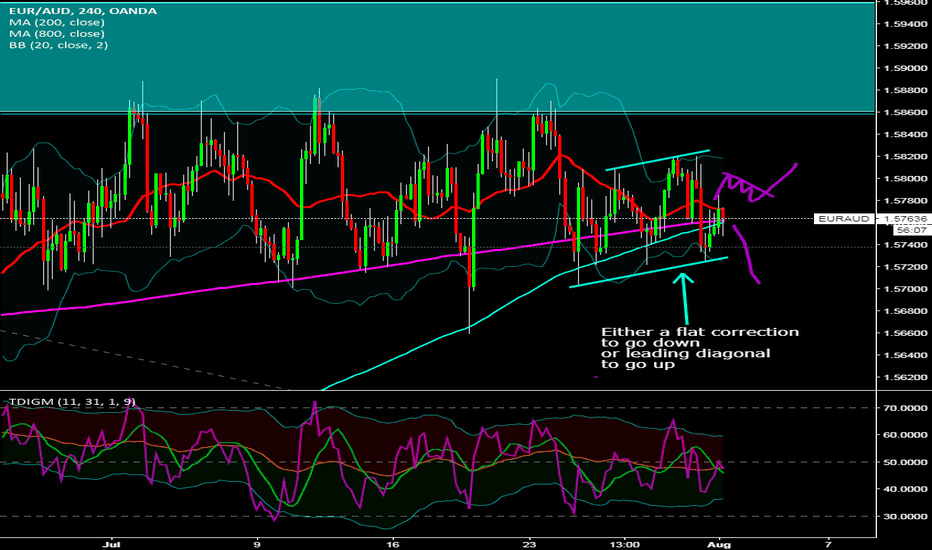Screen dimensions: 932x550
Task: Select the 'BB (20, close, 2)' indicator legend
Action: click(x=58, y=45)
